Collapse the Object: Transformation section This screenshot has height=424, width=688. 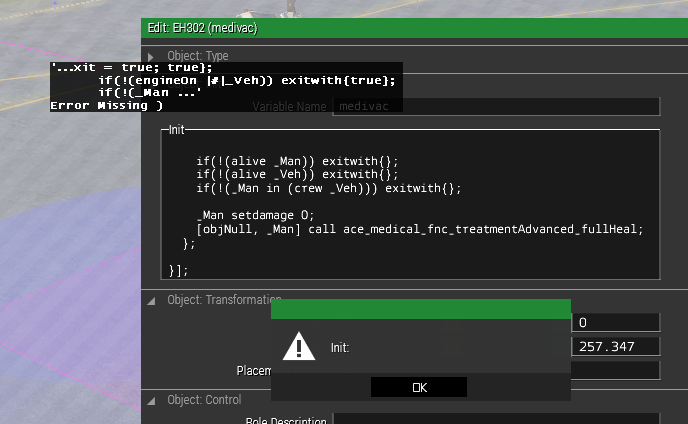click(x=151, y=301)
